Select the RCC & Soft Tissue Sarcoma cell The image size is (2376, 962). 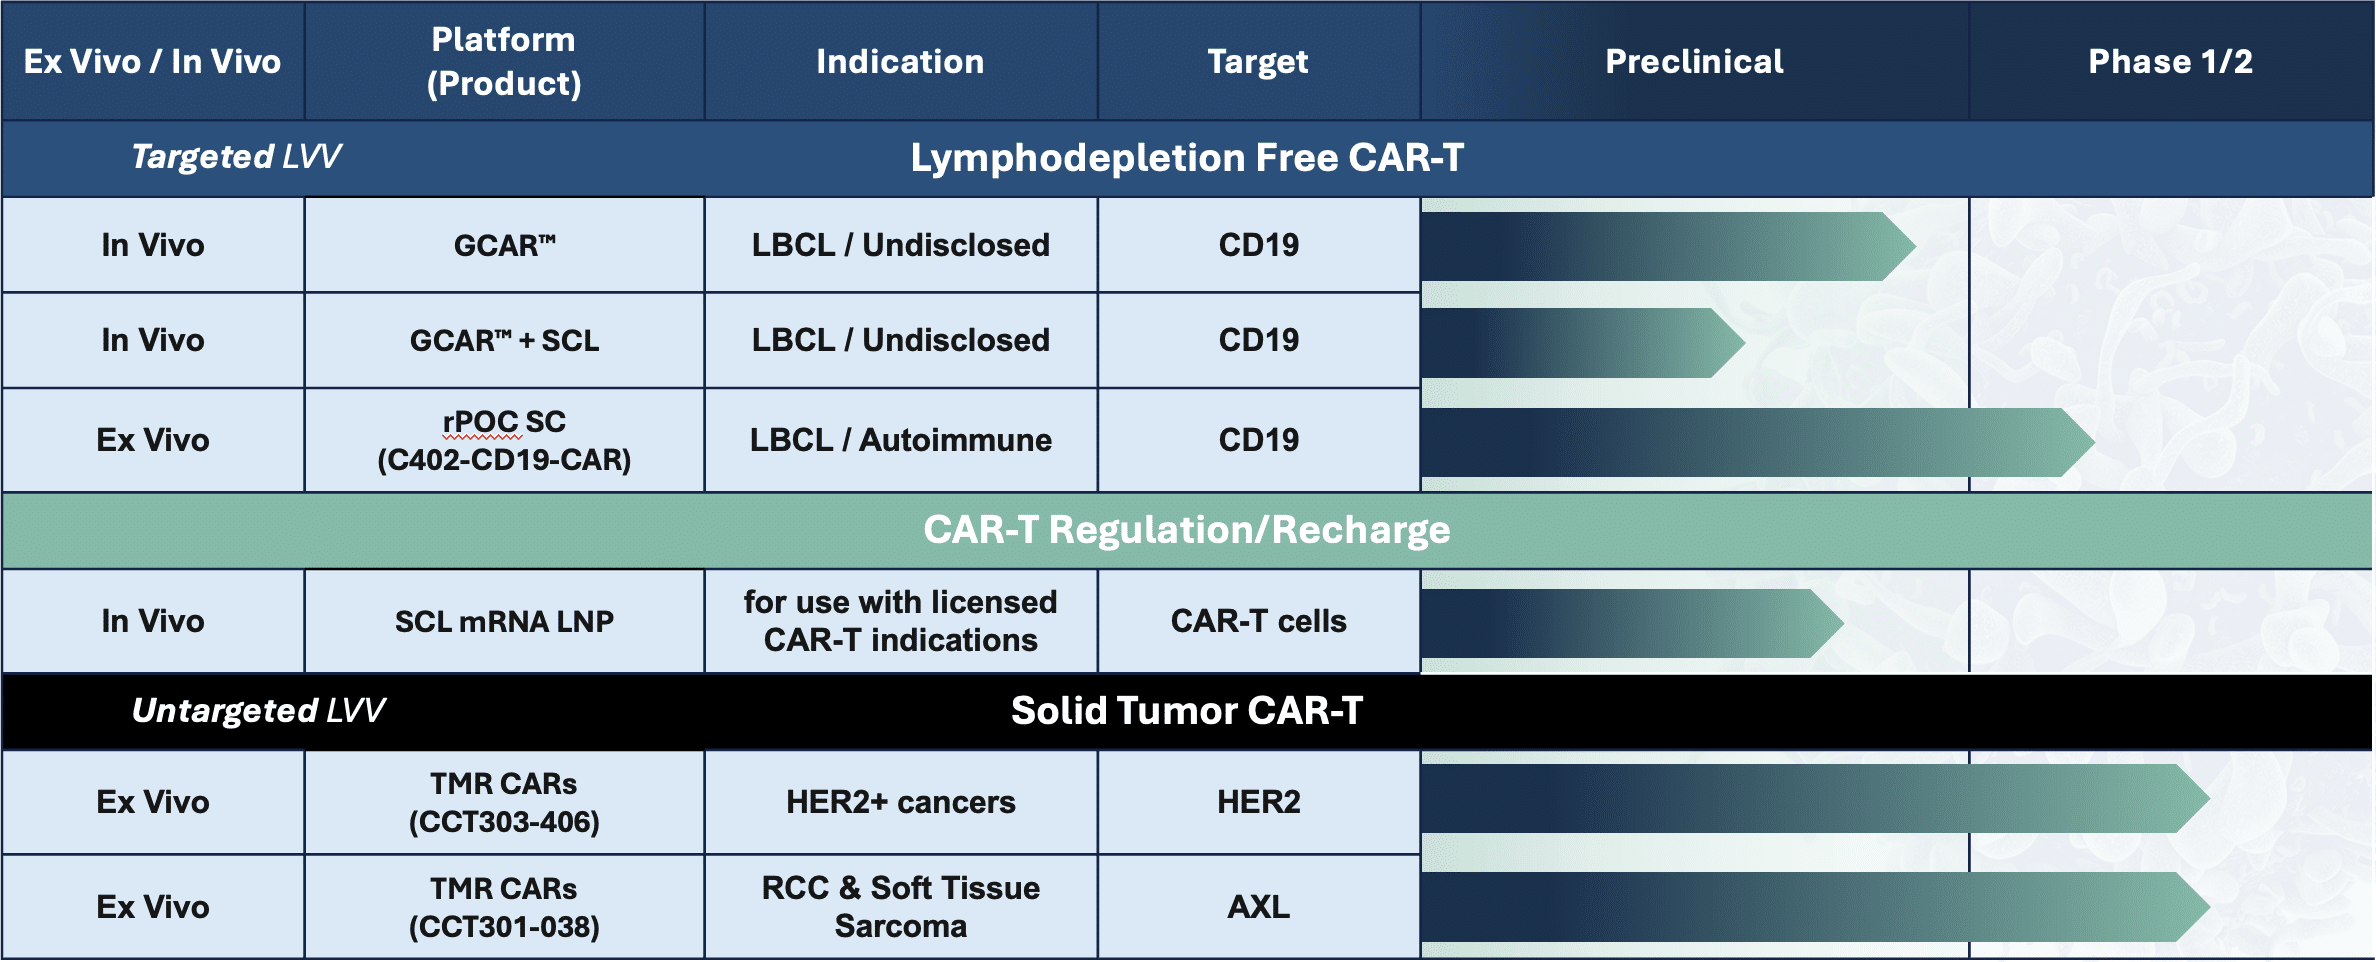click(900, 907)
